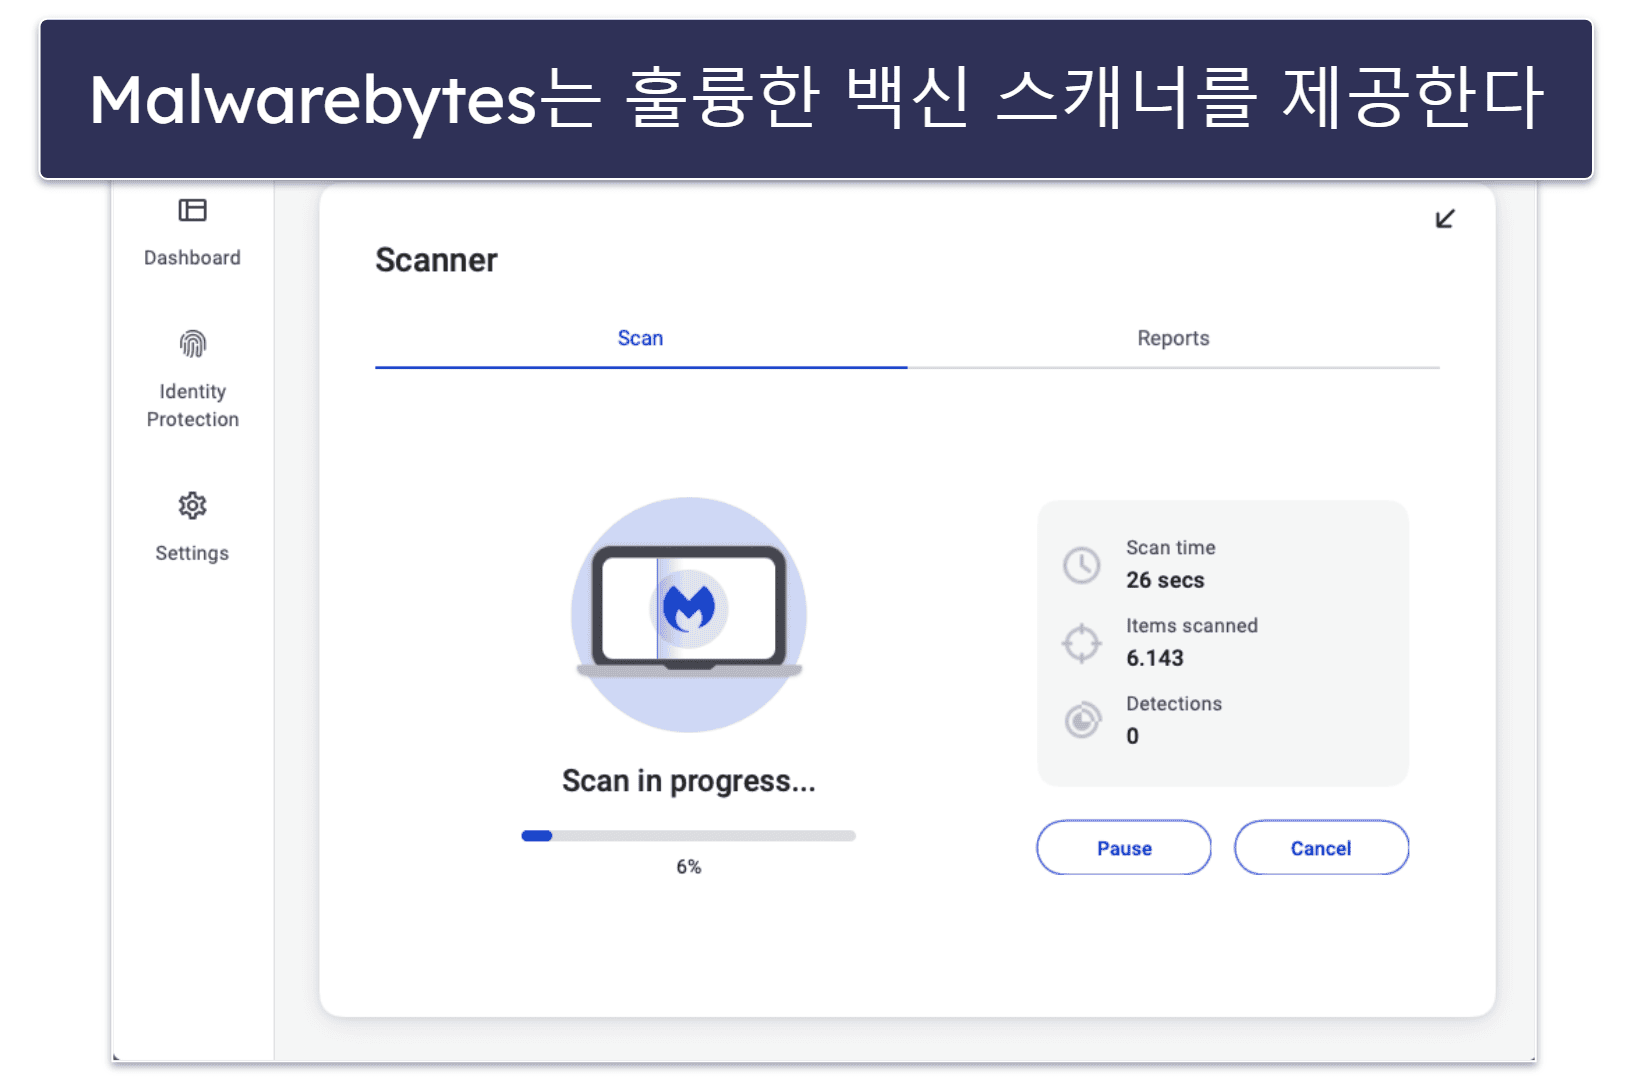
Task: Switch to the Reports tab
Action: click(1173, 338)
